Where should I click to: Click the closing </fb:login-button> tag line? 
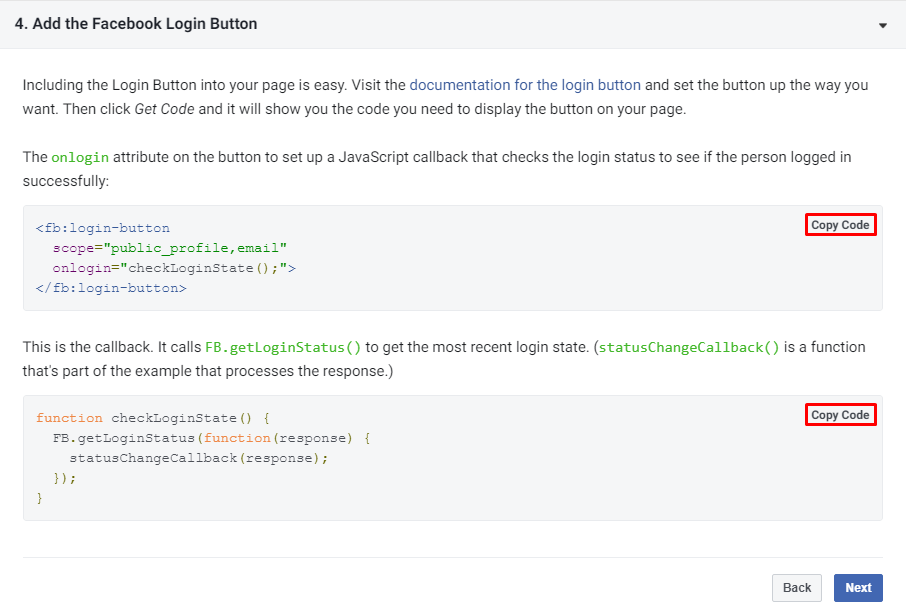[x=111, y=288]
